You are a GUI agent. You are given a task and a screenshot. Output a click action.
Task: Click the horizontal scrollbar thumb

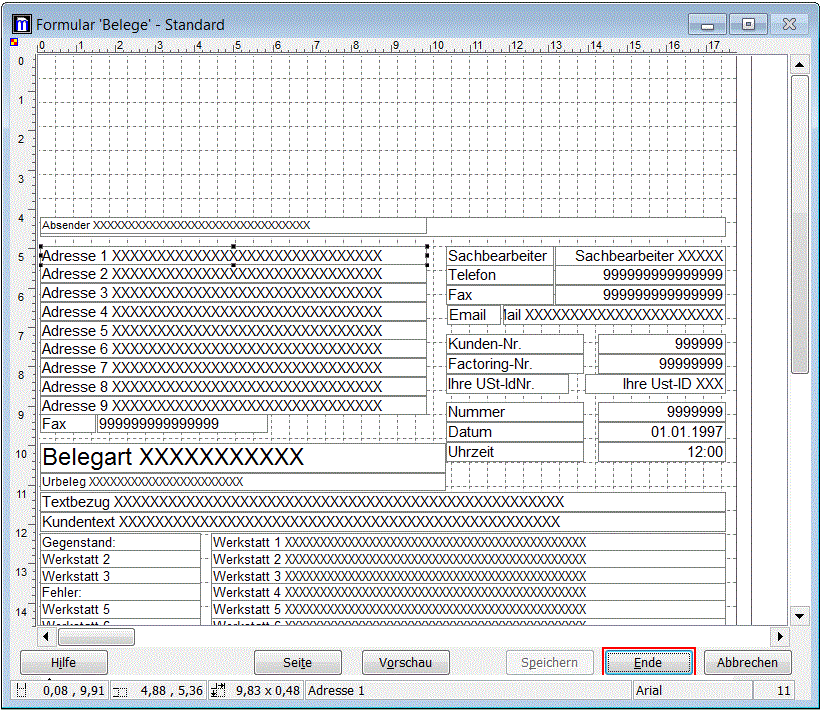[96, 637]
